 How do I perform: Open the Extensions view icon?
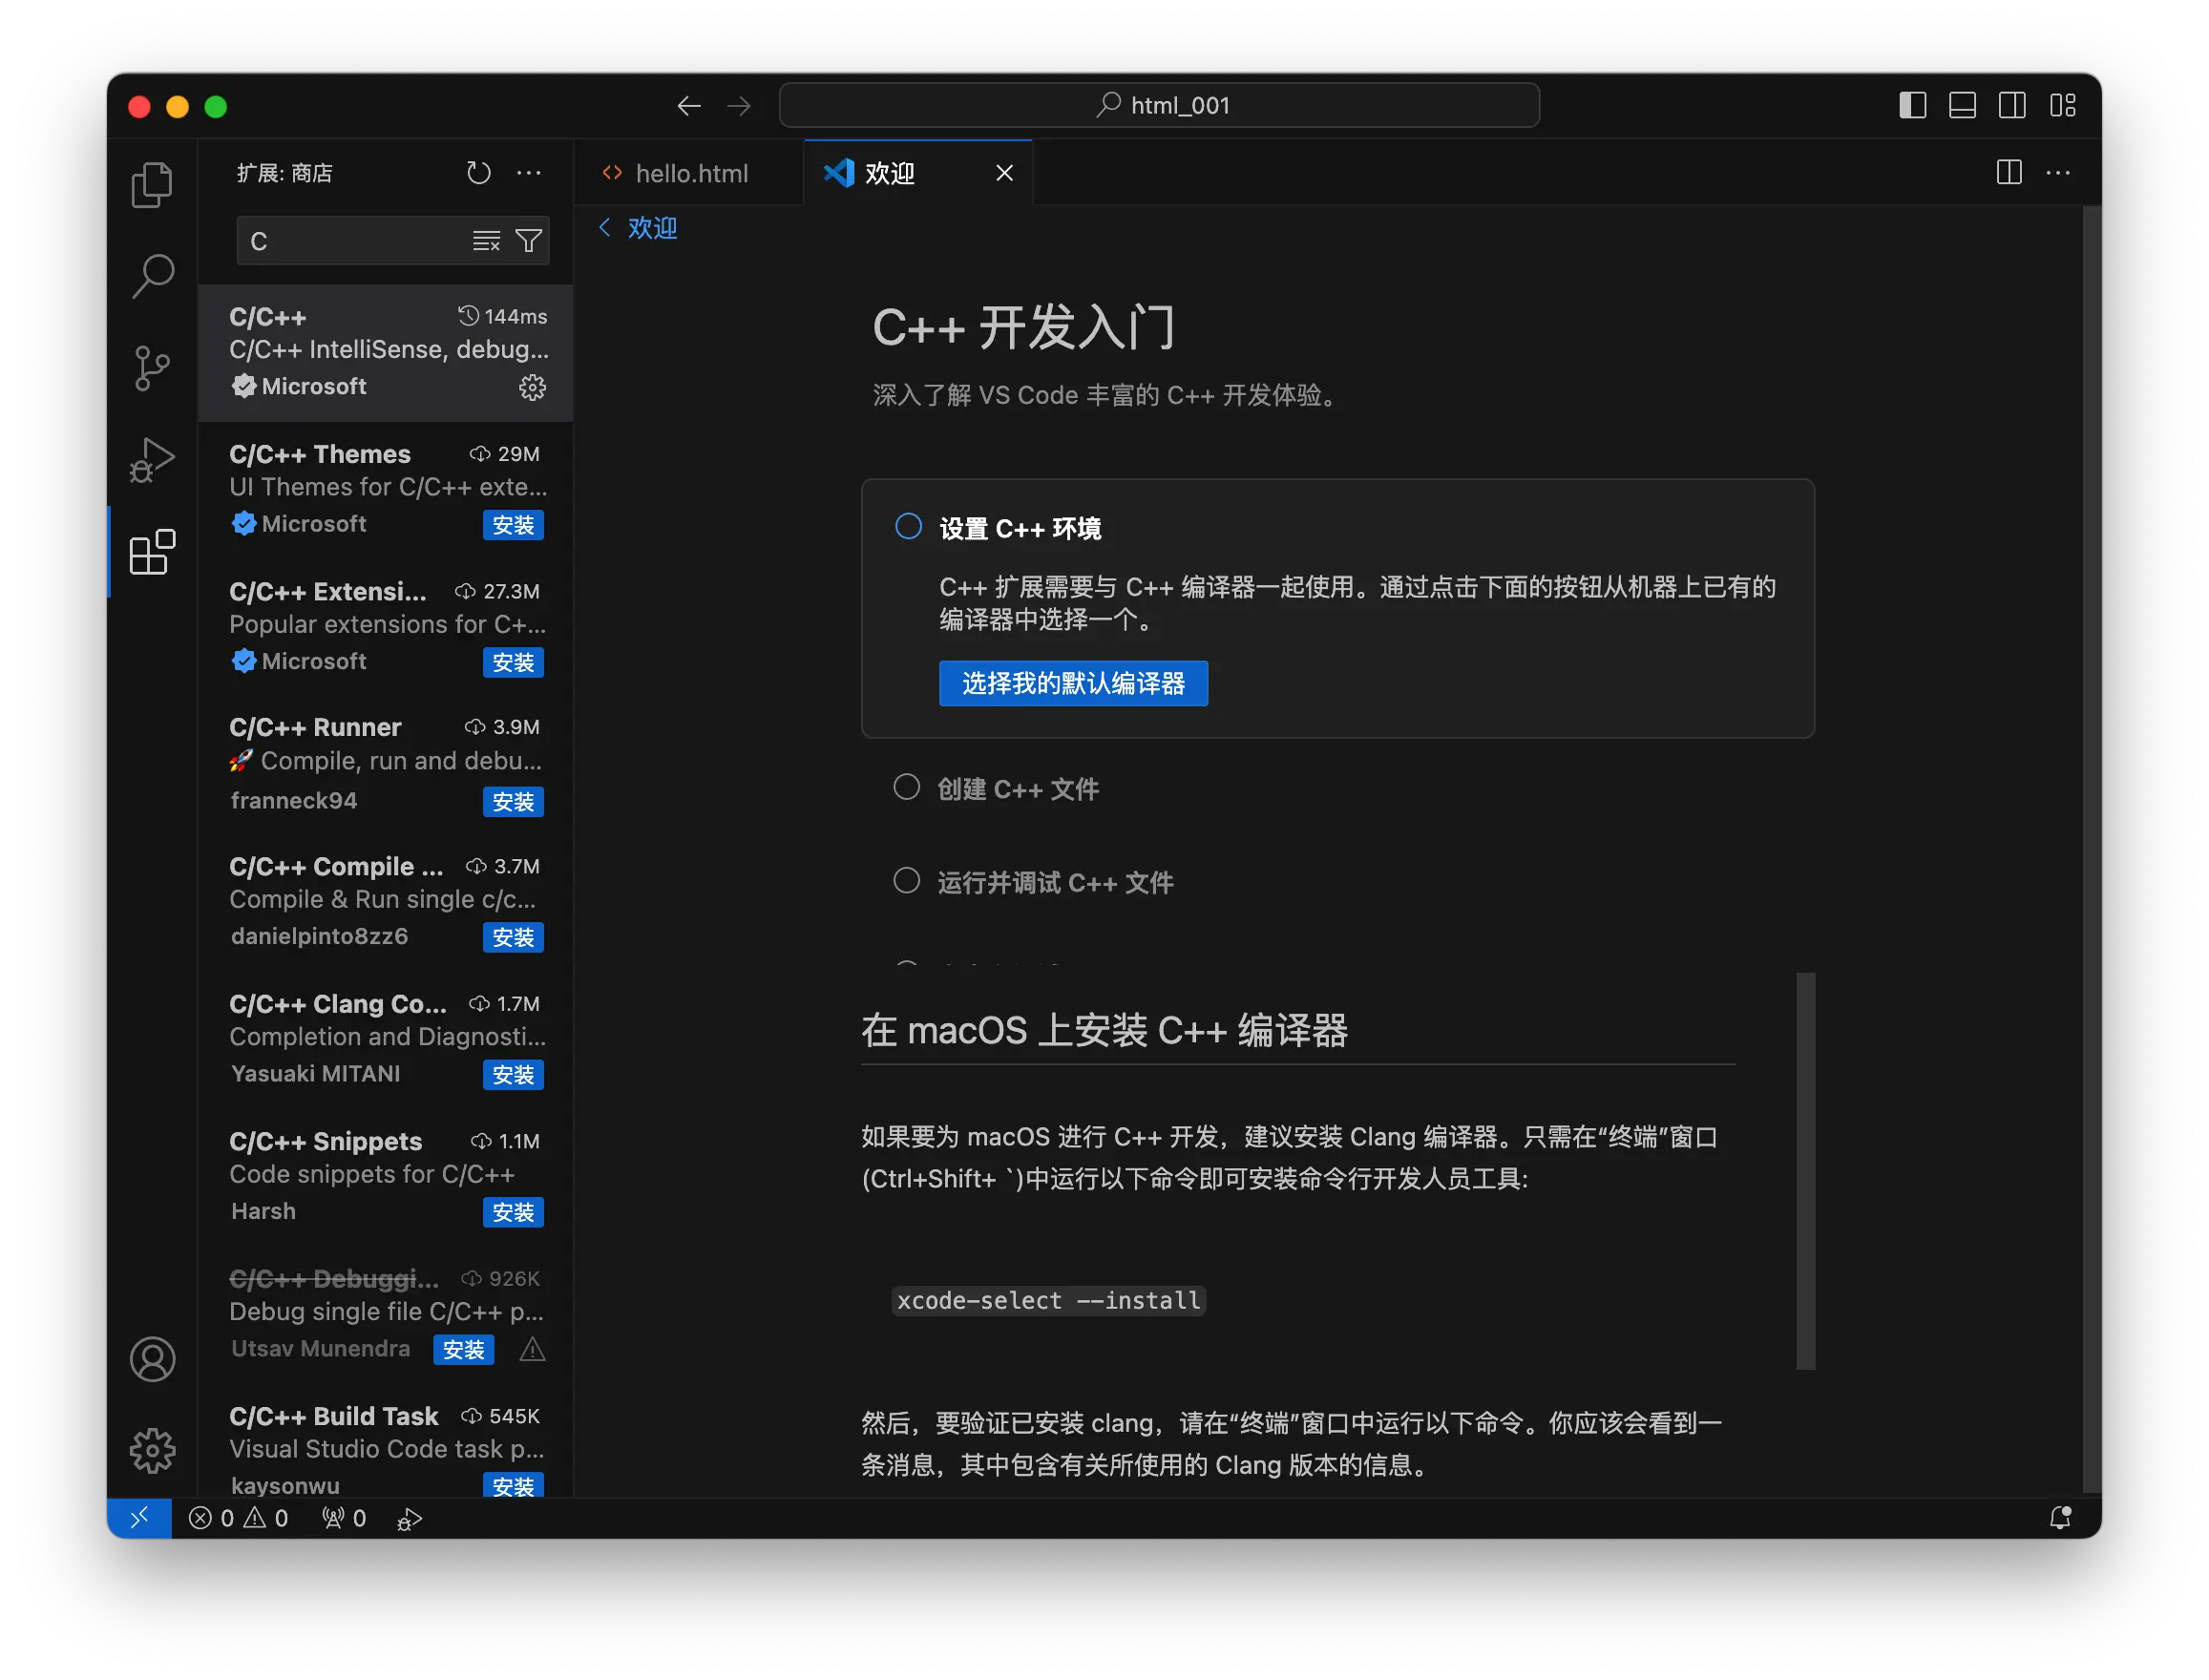[x=152, y=552]
